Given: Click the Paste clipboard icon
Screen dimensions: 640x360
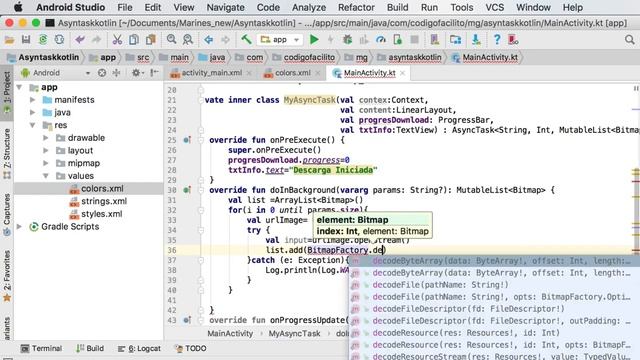Looking at the screenshot, I should coord(151,40).
